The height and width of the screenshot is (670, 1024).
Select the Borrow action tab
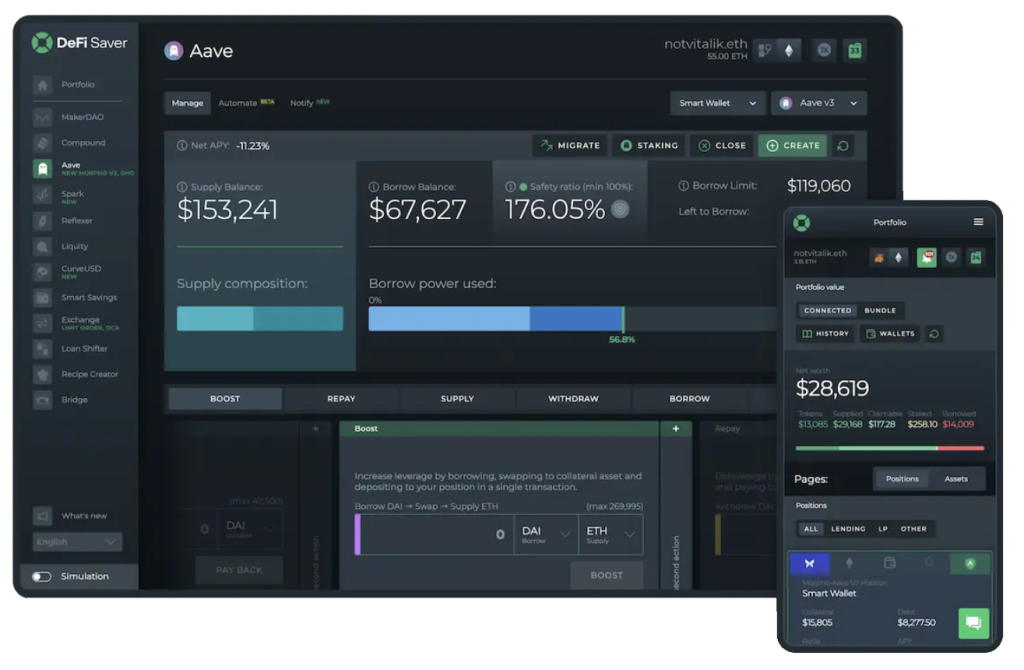click(690, 399)
